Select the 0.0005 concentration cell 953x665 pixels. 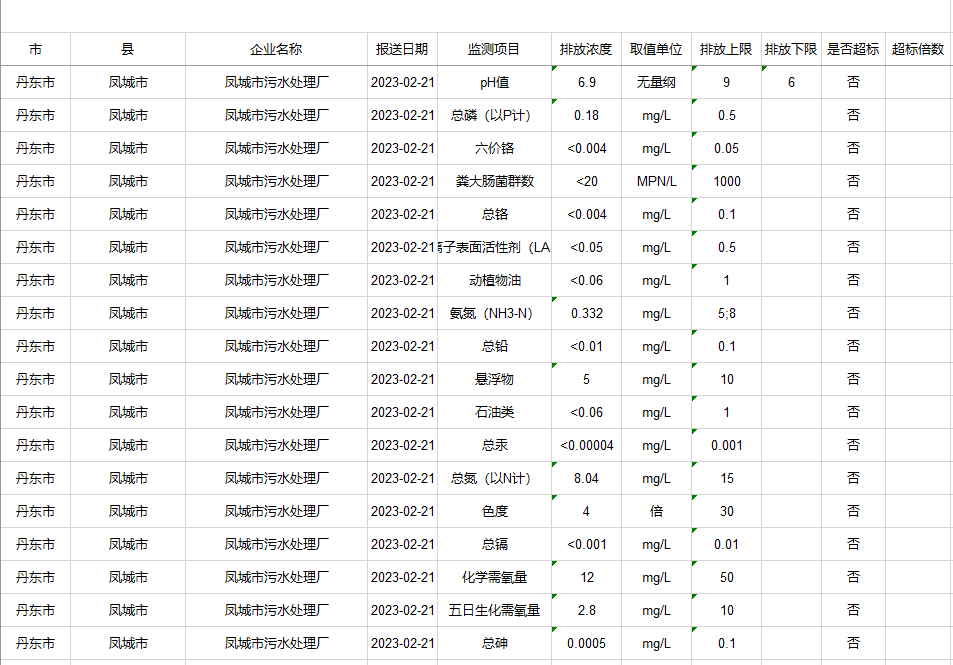point(586,643)
